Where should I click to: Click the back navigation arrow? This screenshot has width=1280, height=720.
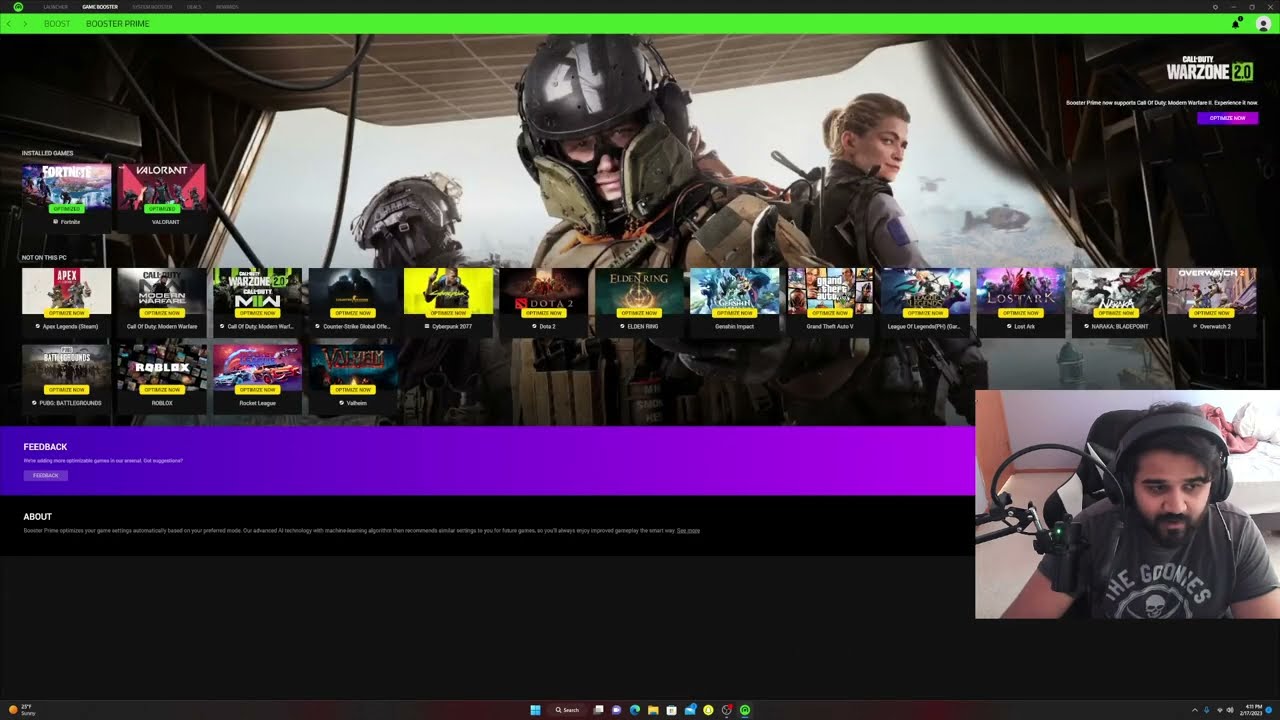[9, 23]
